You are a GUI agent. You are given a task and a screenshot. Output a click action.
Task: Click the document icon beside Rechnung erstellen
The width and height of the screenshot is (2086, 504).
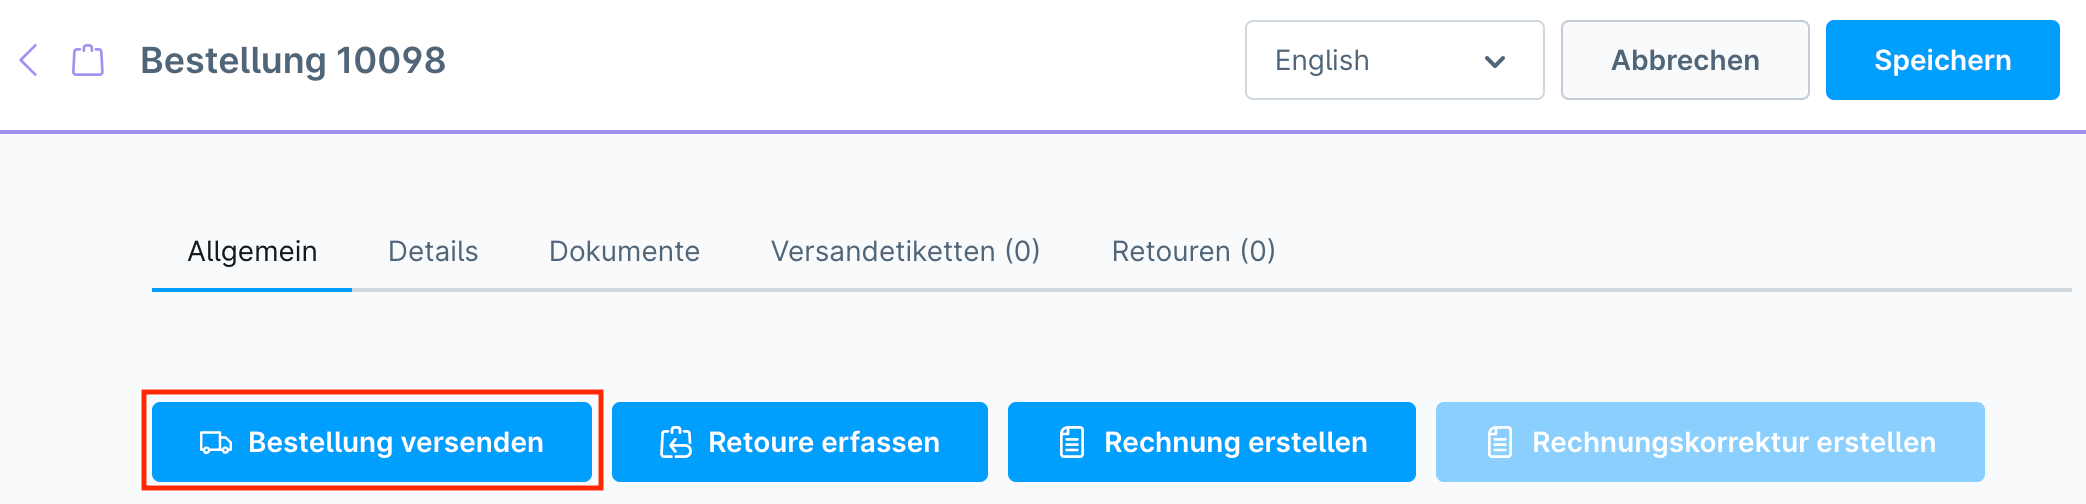(x=1072, y=442)
